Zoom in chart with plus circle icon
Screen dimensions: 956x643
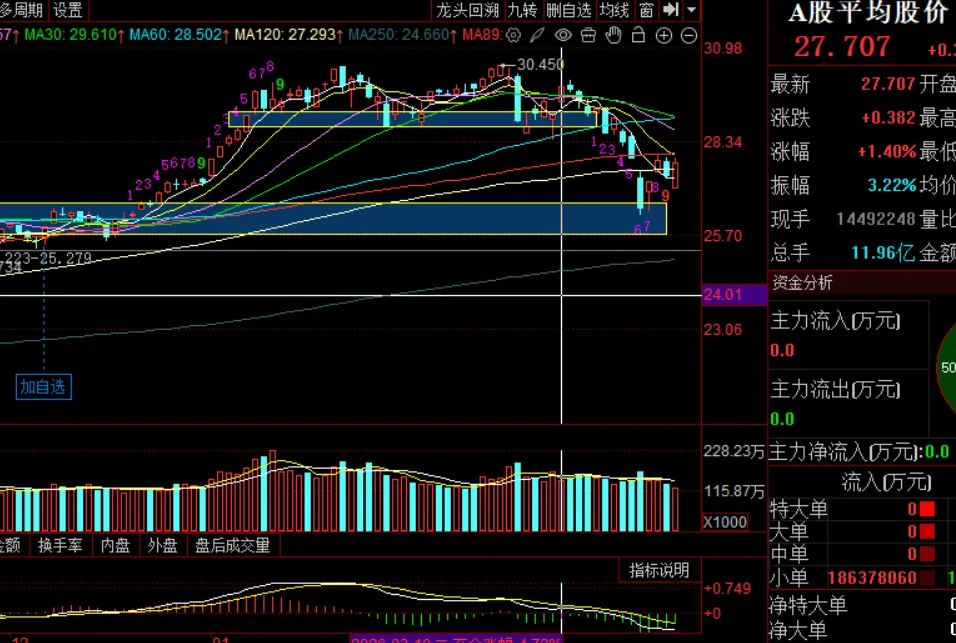click(x=663, y=35)
